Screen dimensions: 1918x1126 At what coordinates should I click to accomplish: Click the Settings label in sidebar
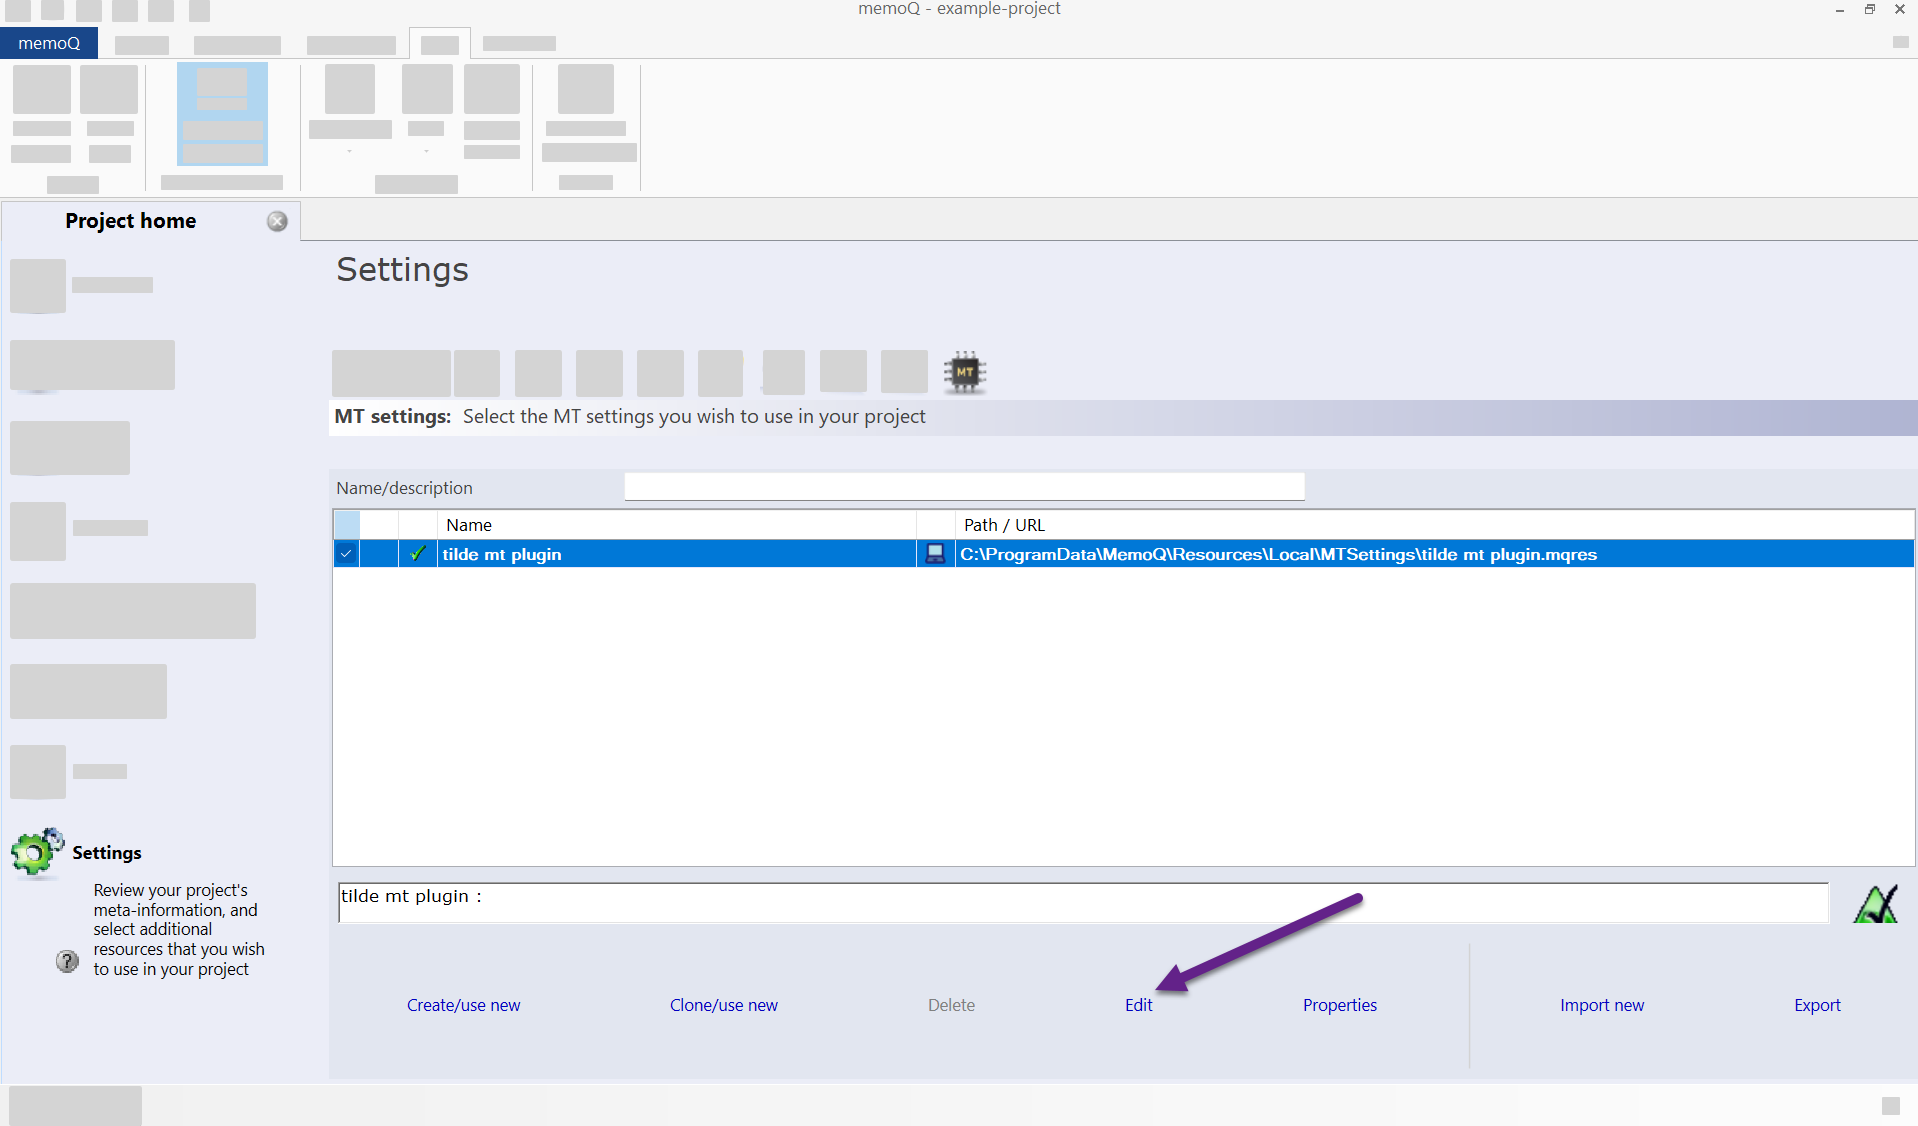pyautogui.click(x=107, y=853)
